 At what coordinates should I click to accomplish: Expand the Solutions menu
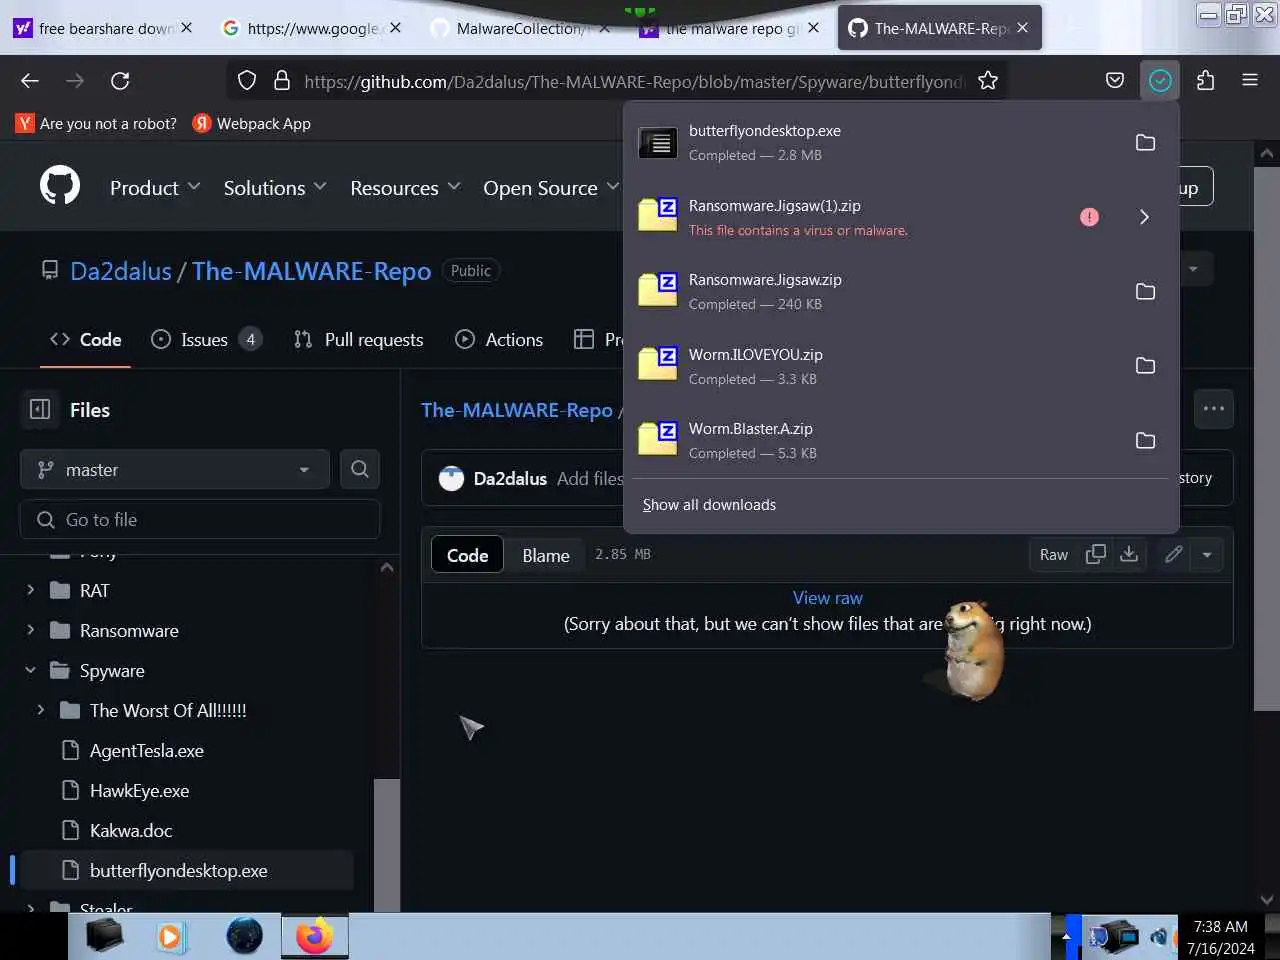[275, 188]
